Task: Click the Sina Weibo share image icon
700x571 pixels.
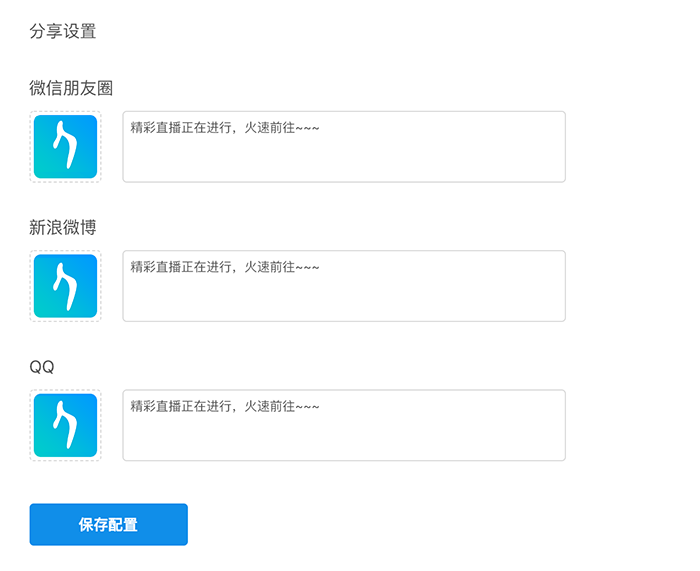Action: pos(65,286)
